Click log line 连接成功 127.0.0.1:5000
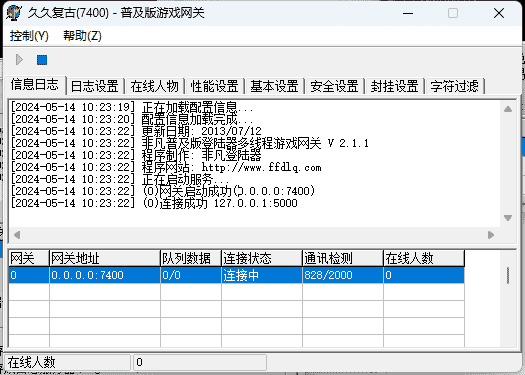525x375 pixels. 154,204
